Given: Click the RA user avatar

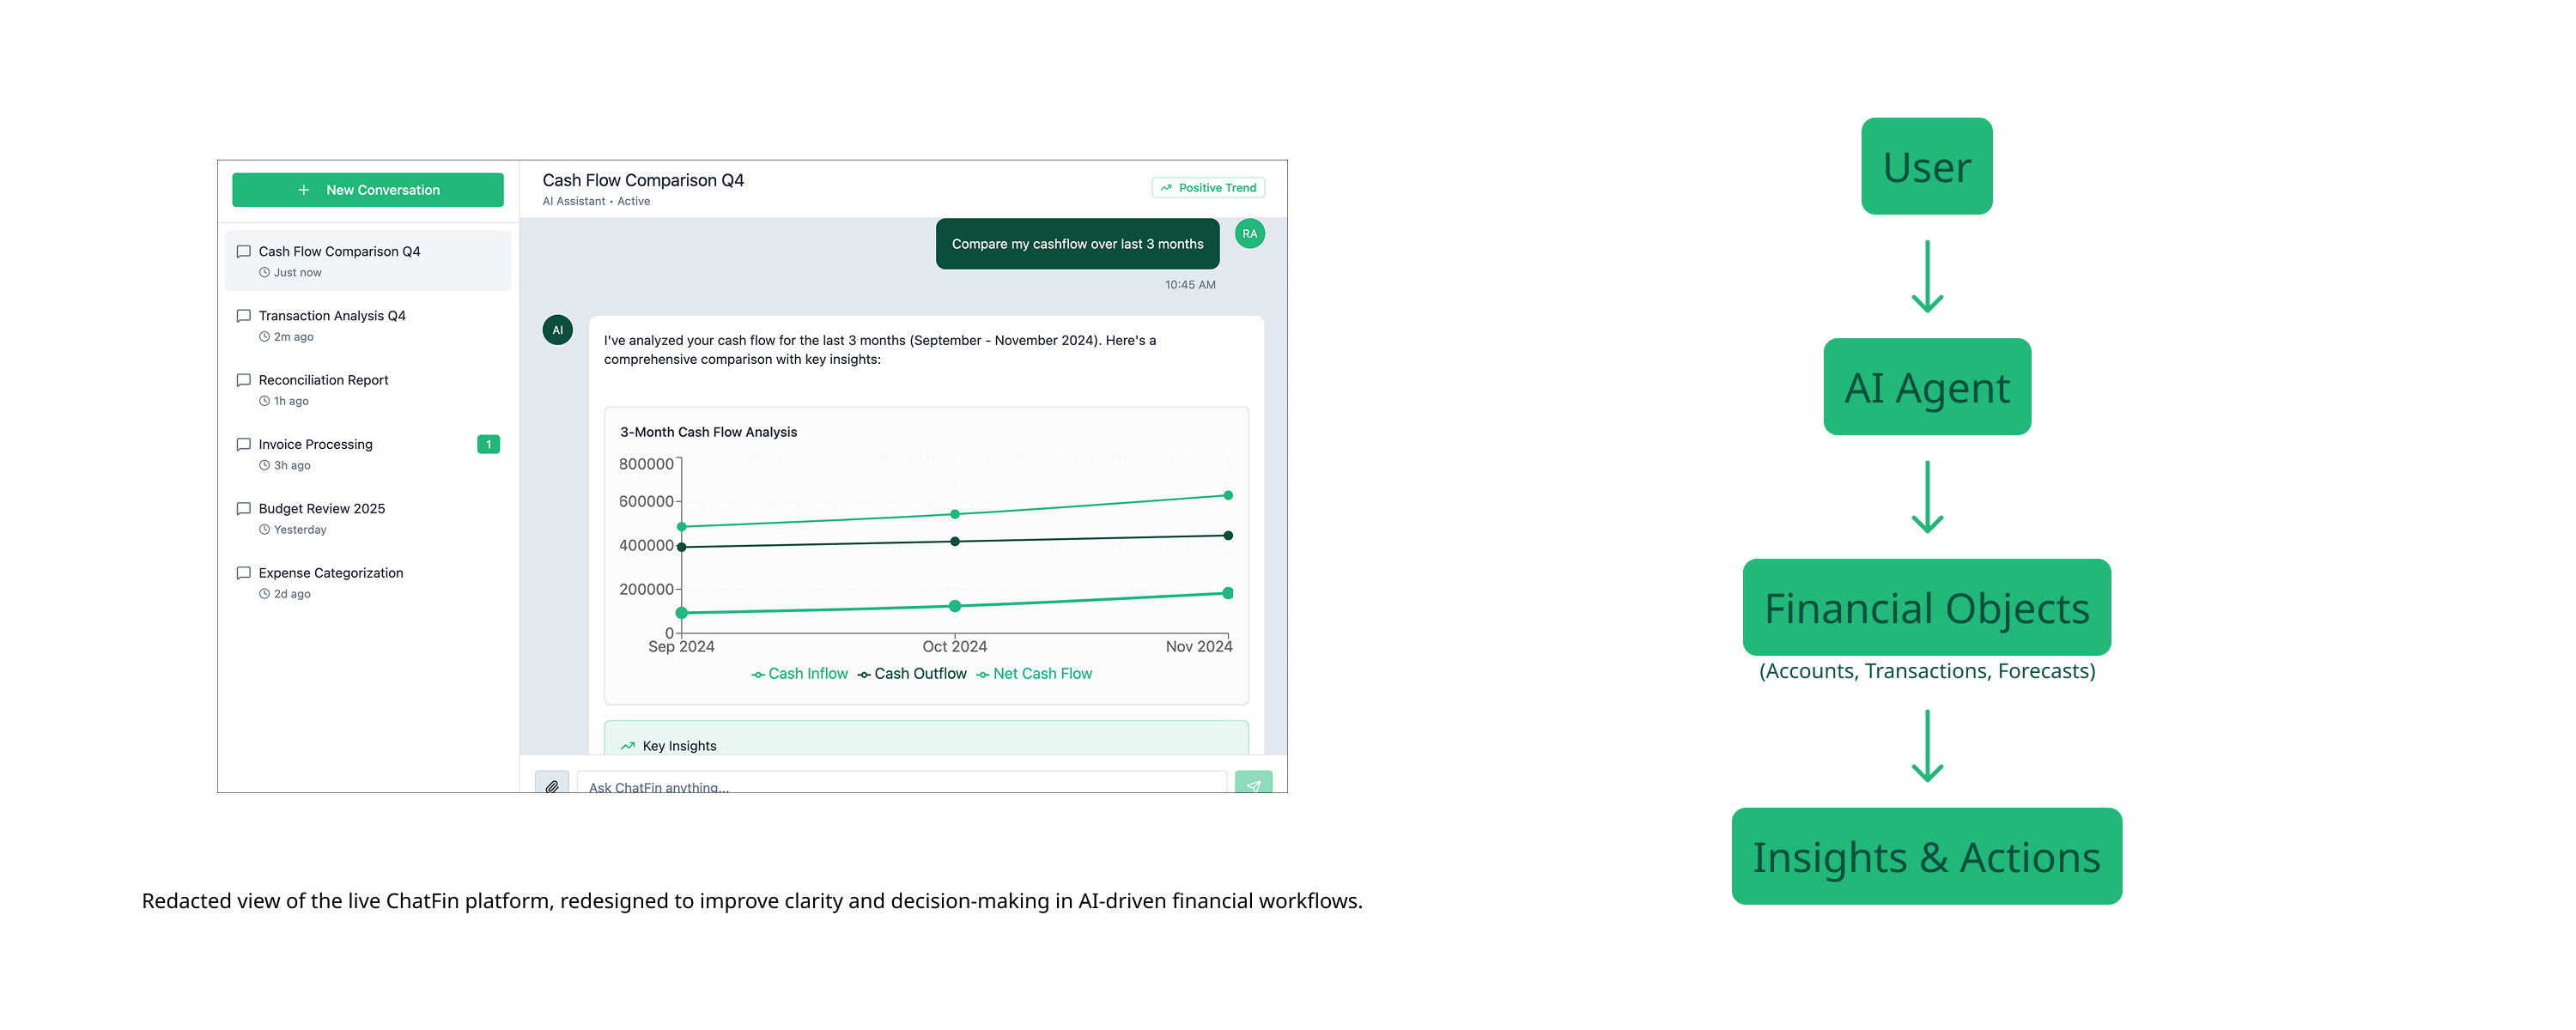Looking at the screenshot, I should click(x=1249, y=234).
